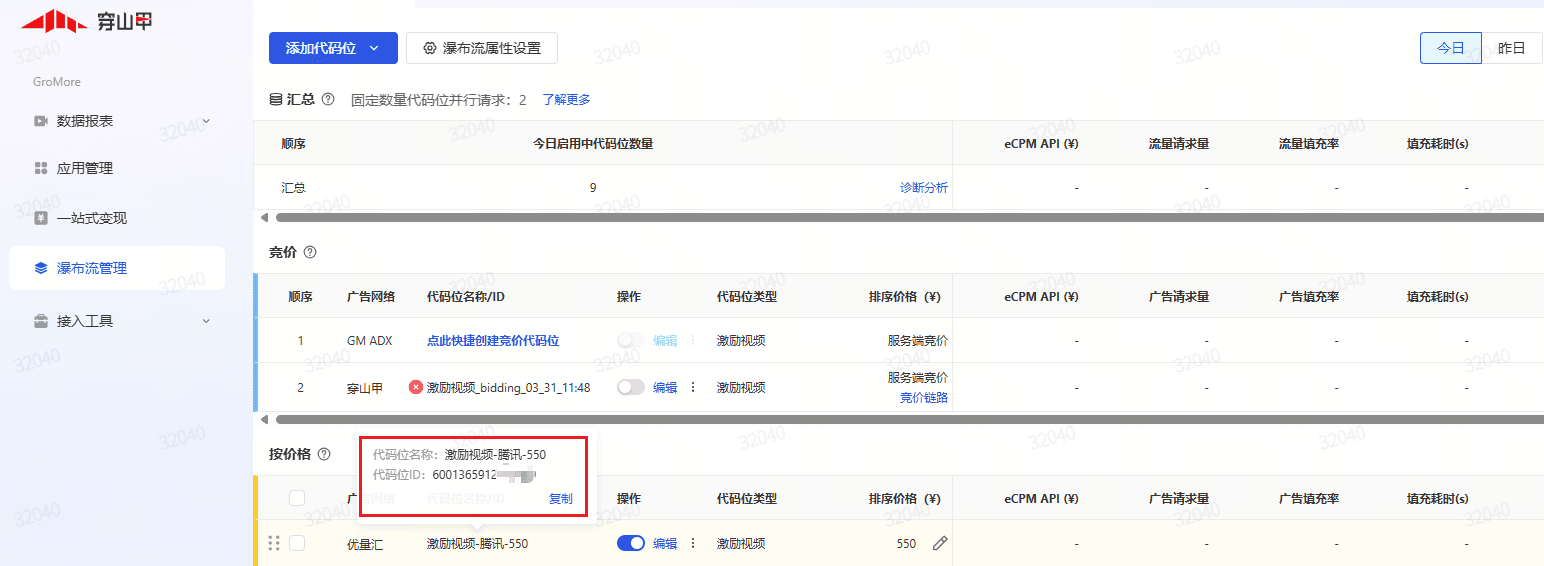Click 点此快捷创建竞价代码位 link
Image resolution: width=1544 pixels, height=566 pixels.
point(493,341)
